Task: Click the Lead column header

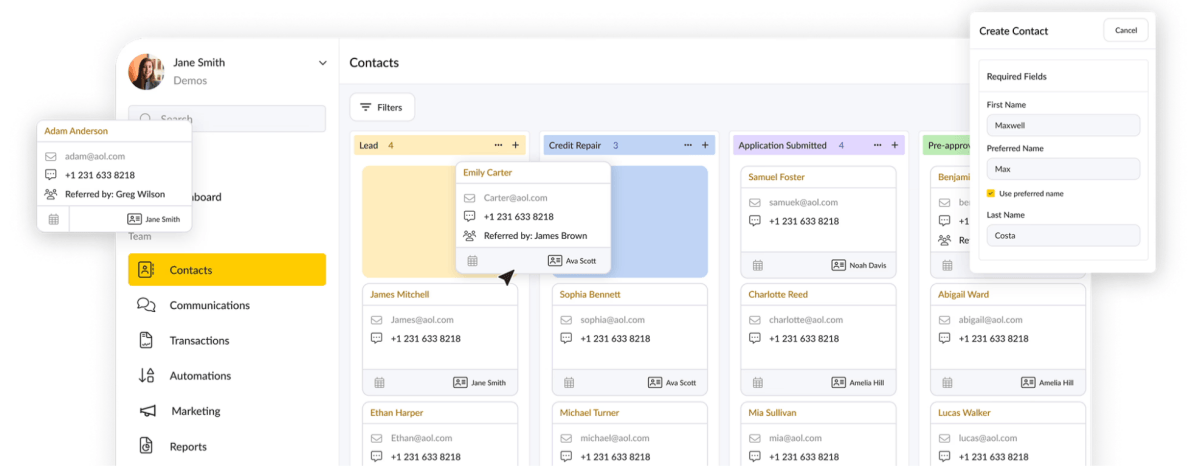Action: point(440,145)
